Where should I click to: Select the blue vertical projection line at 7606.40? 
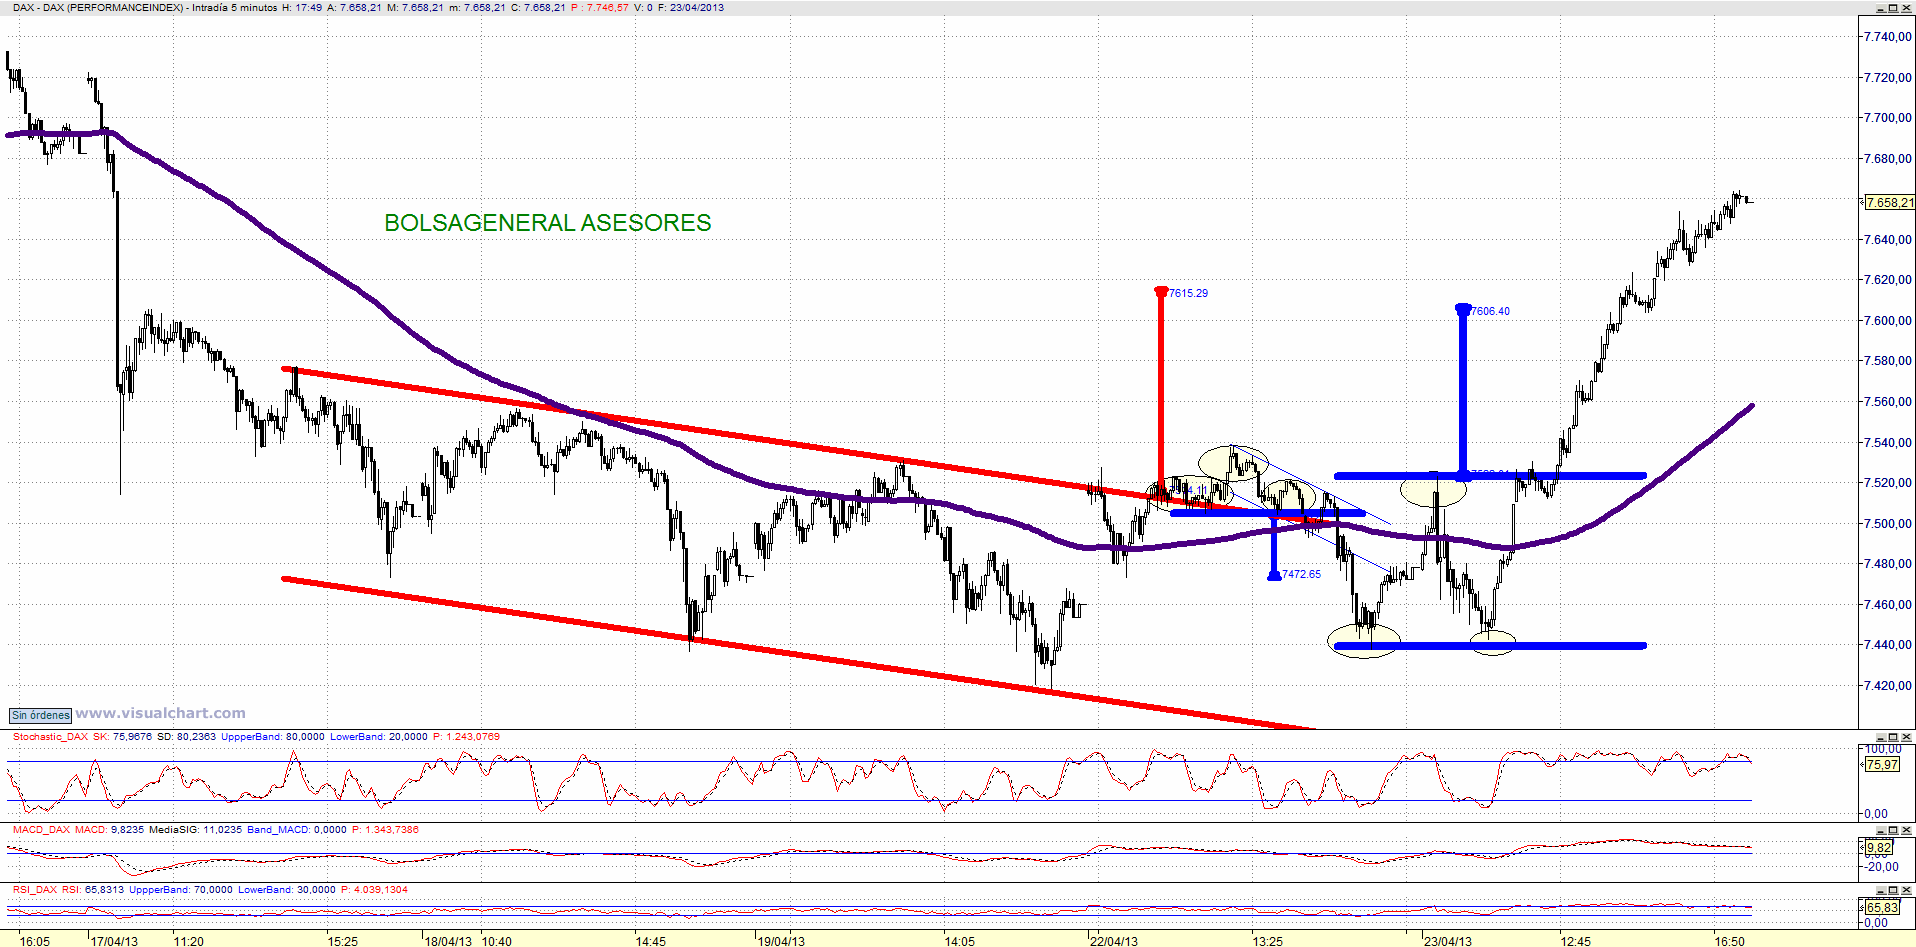[1463, 392]
